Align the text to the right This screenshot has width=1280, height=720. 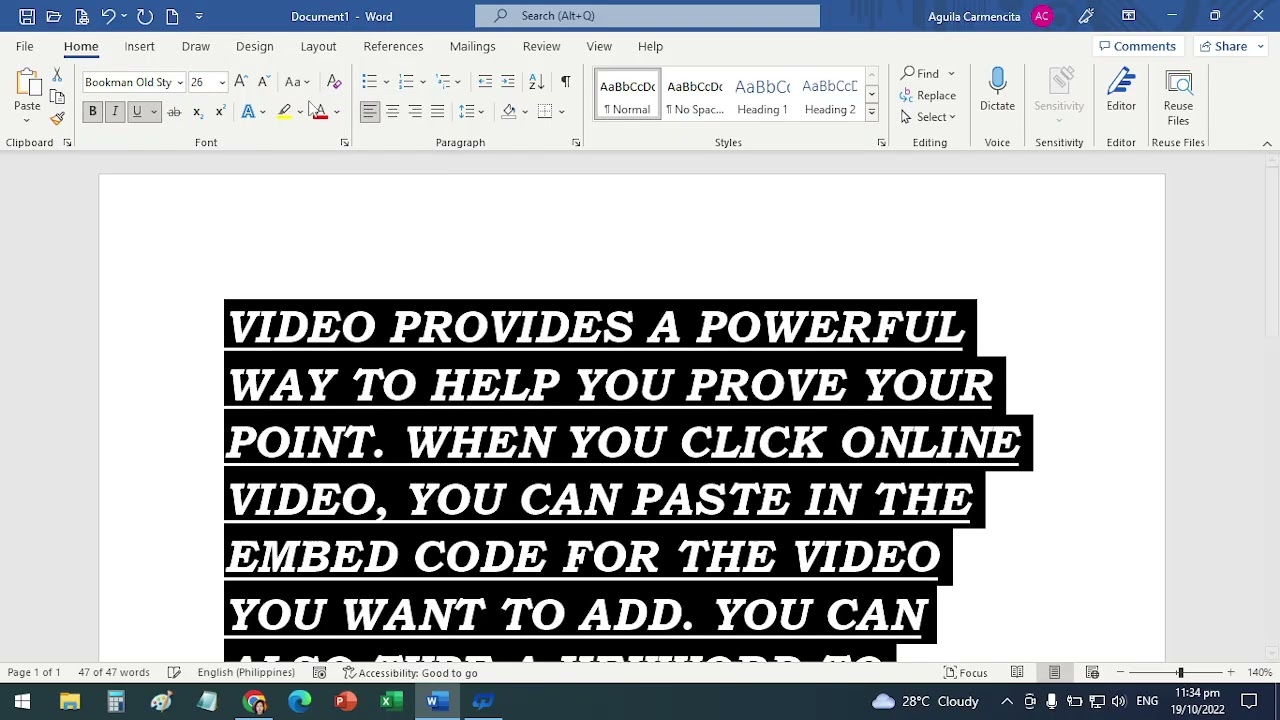pyautogui.click(x=415, y=112)
